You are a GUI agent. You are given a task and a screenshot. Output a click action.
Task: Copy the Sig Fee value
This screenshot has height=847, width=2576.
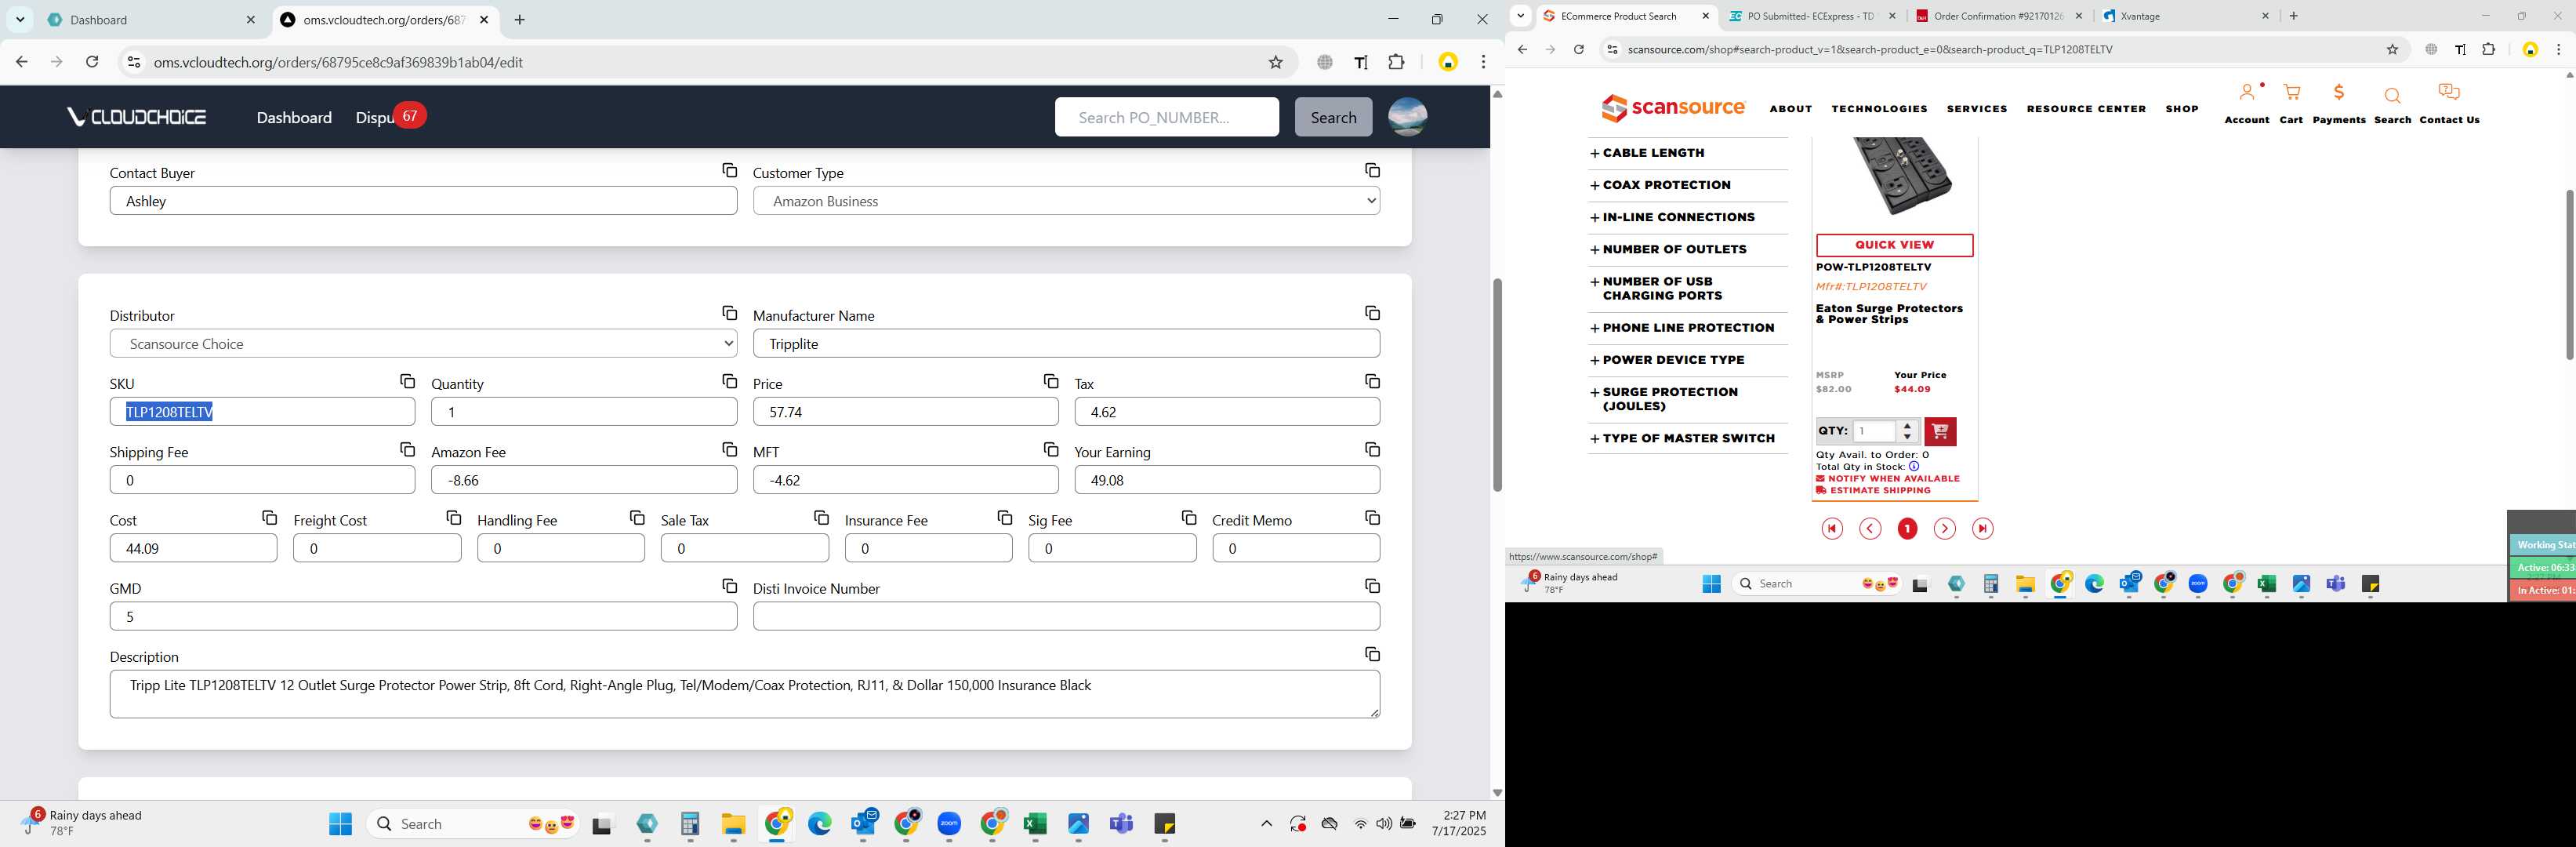[x=1189, y=518]
